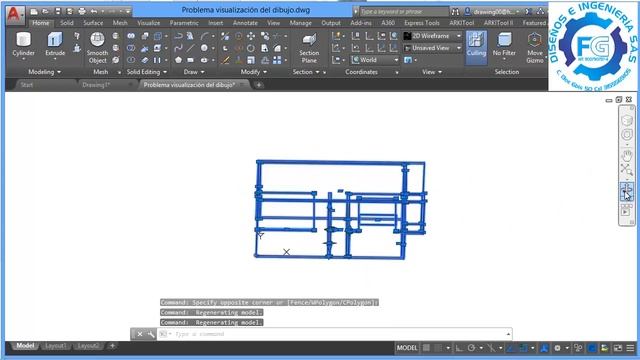
Task: Open the Unsaved View dropdown
Action: point(433,48)
